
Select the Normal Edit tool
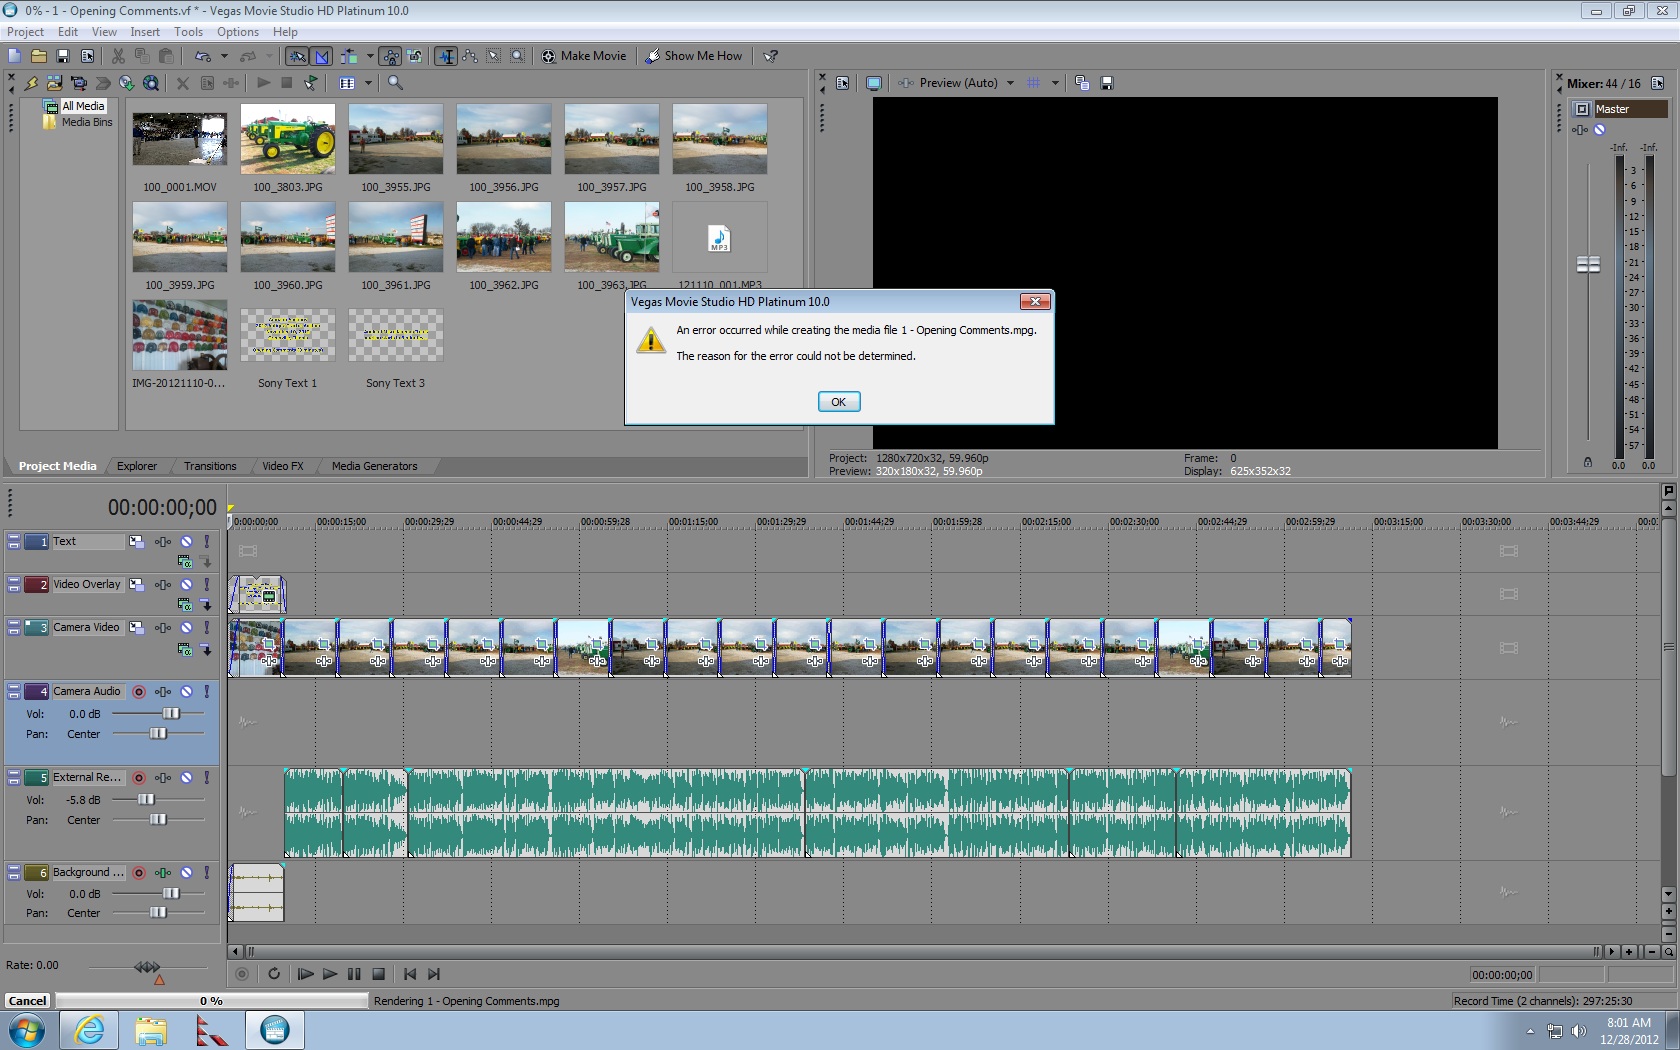[x=446, y=56]
